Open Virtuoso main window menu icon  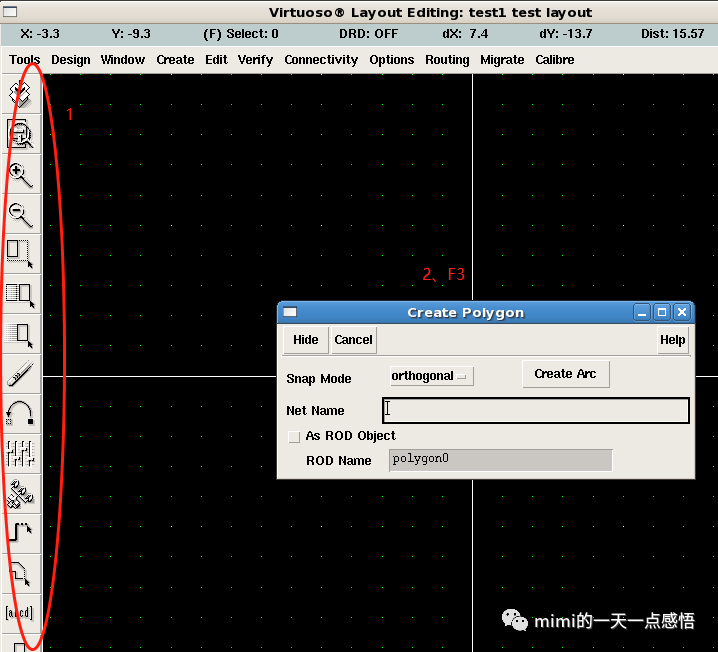[x=10, y=11]
